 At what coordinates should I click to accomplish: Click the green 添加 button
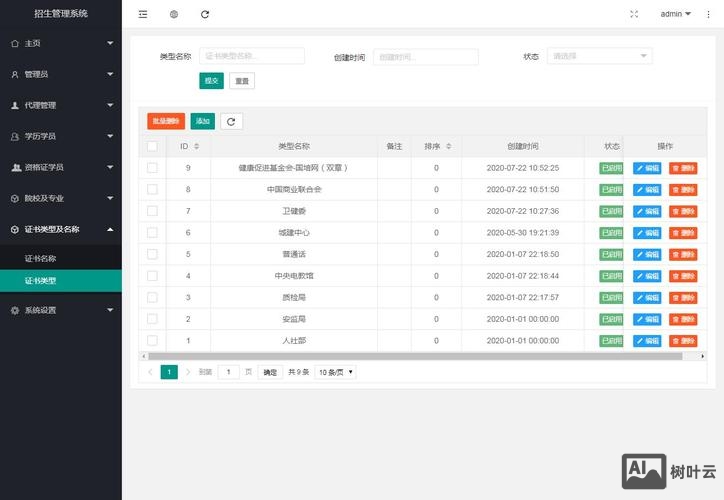[x=203, y=121]
